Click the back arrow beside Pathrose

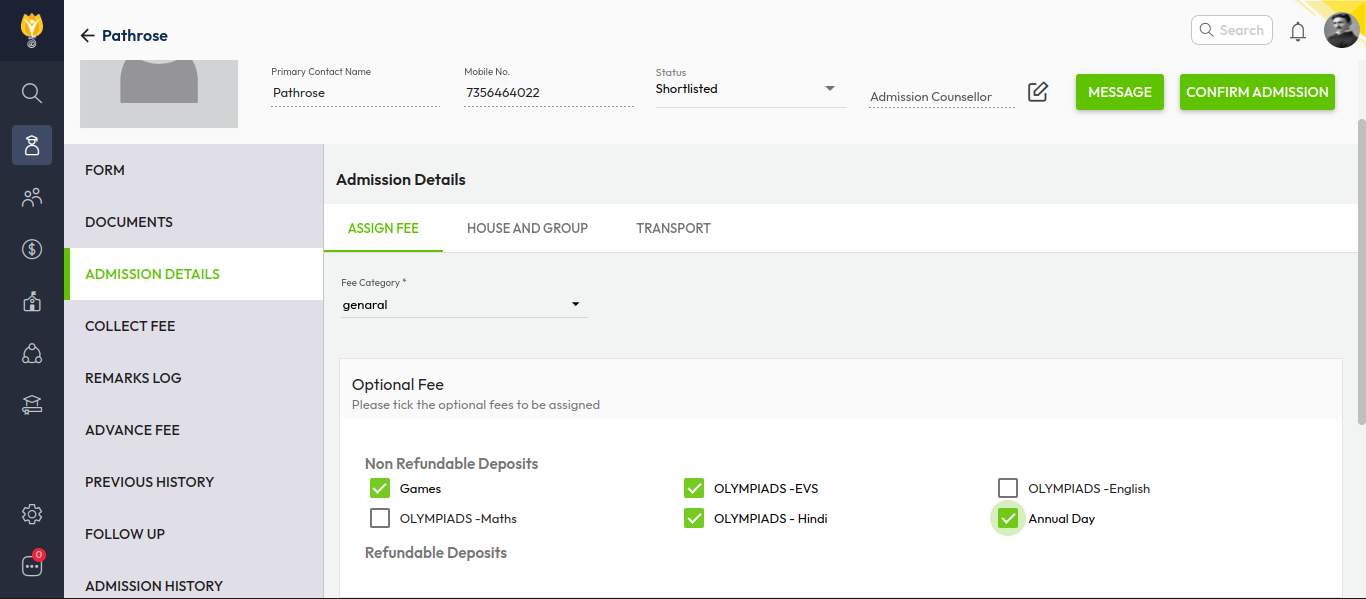[x=87, y=36]
